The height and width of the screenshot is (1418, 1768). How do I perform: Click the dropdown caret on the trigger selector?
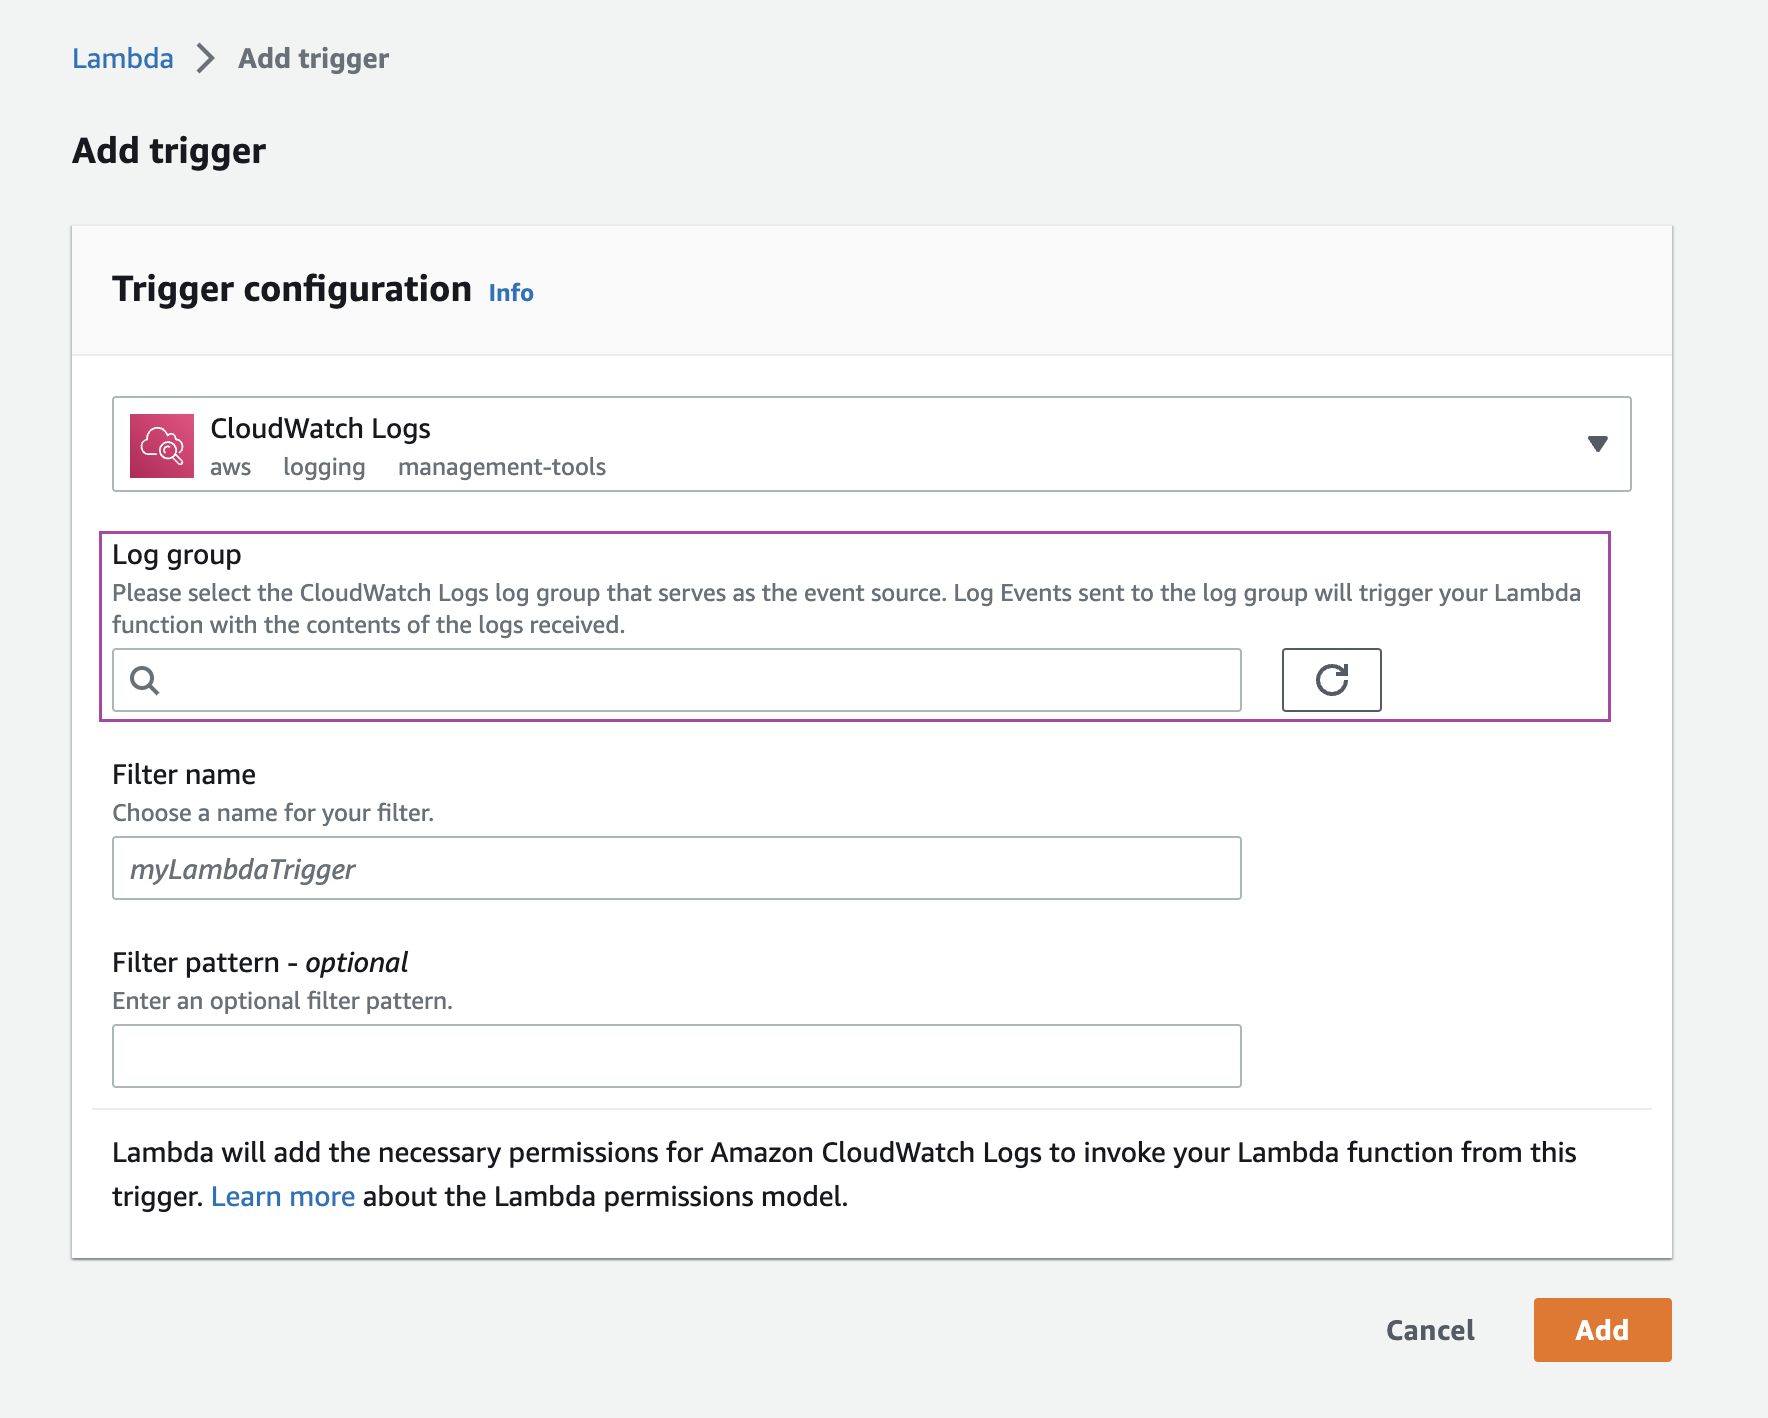(1597, 443)
